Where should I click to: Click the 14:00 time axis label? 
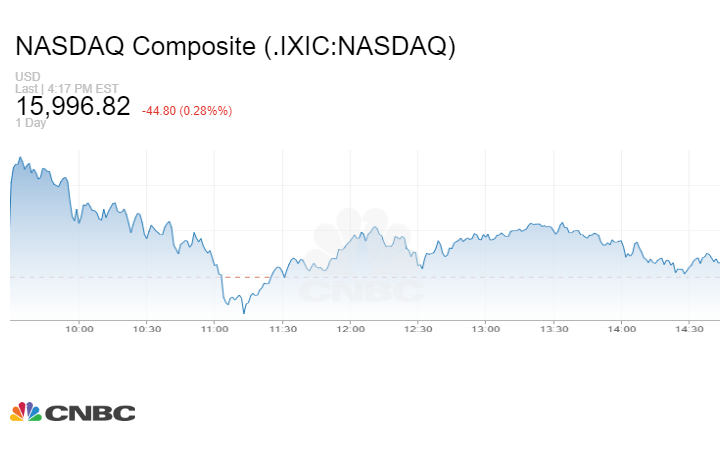622,328
